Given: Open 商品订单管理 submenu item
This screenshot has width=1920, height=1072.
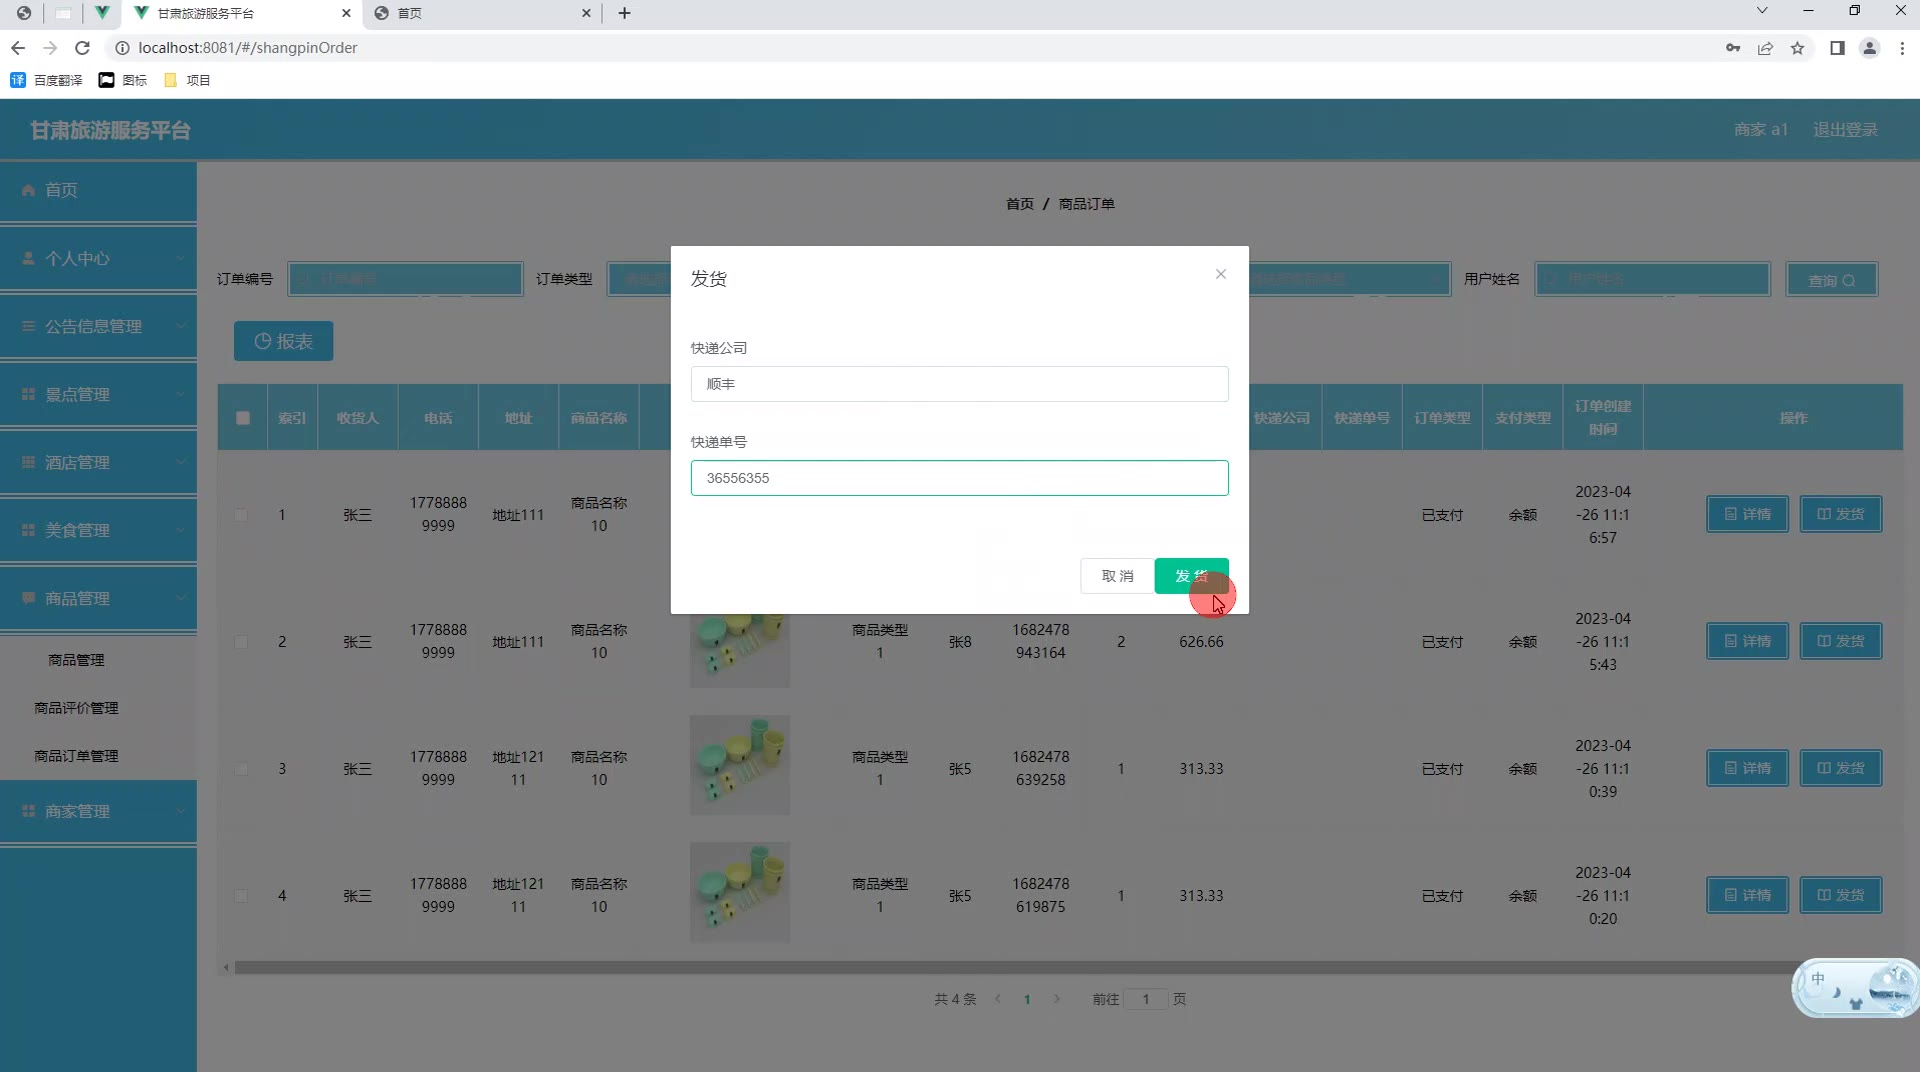Looking at the screenshot, I should pos(77,756).
